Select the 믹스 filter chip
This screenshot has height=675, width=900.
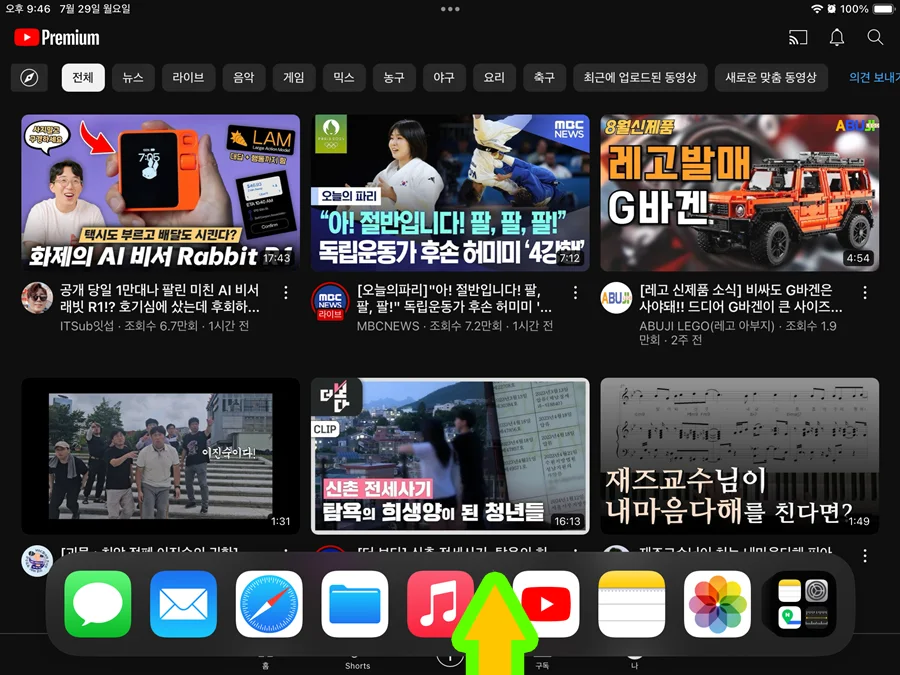(x=344, y=77)
